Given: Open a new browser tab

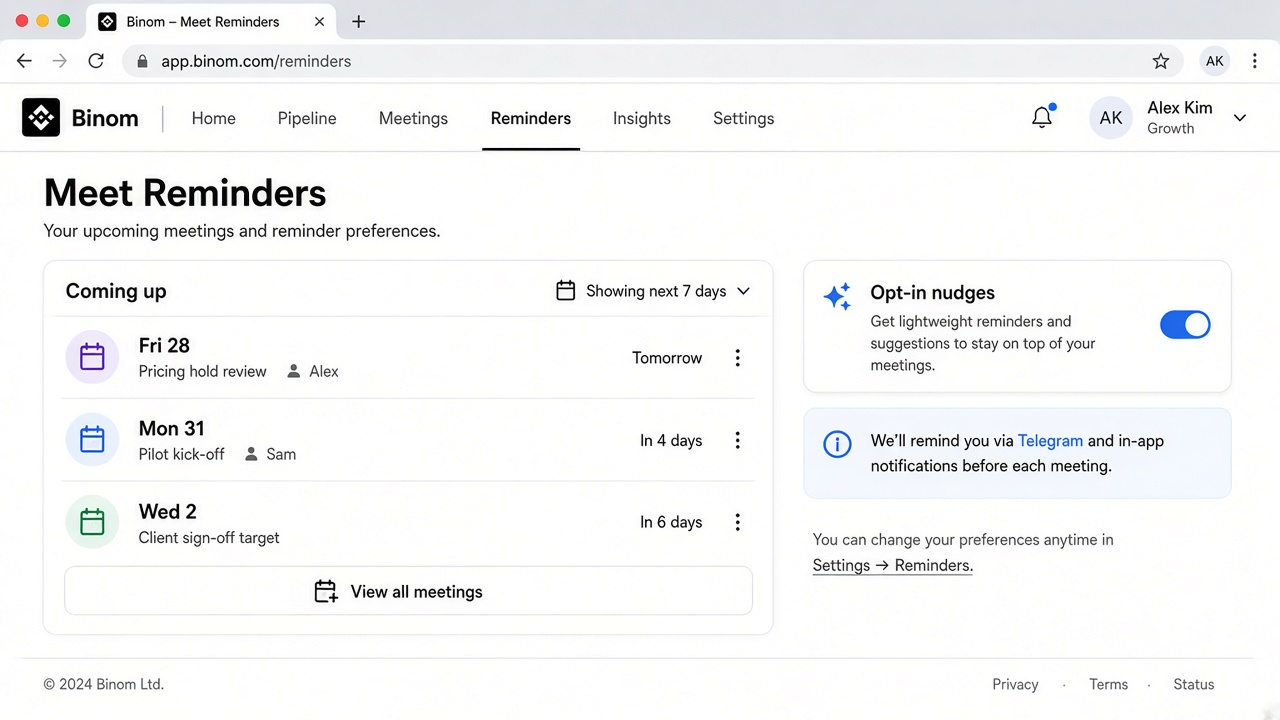Looking at the screenshot, I should (359, 22).
